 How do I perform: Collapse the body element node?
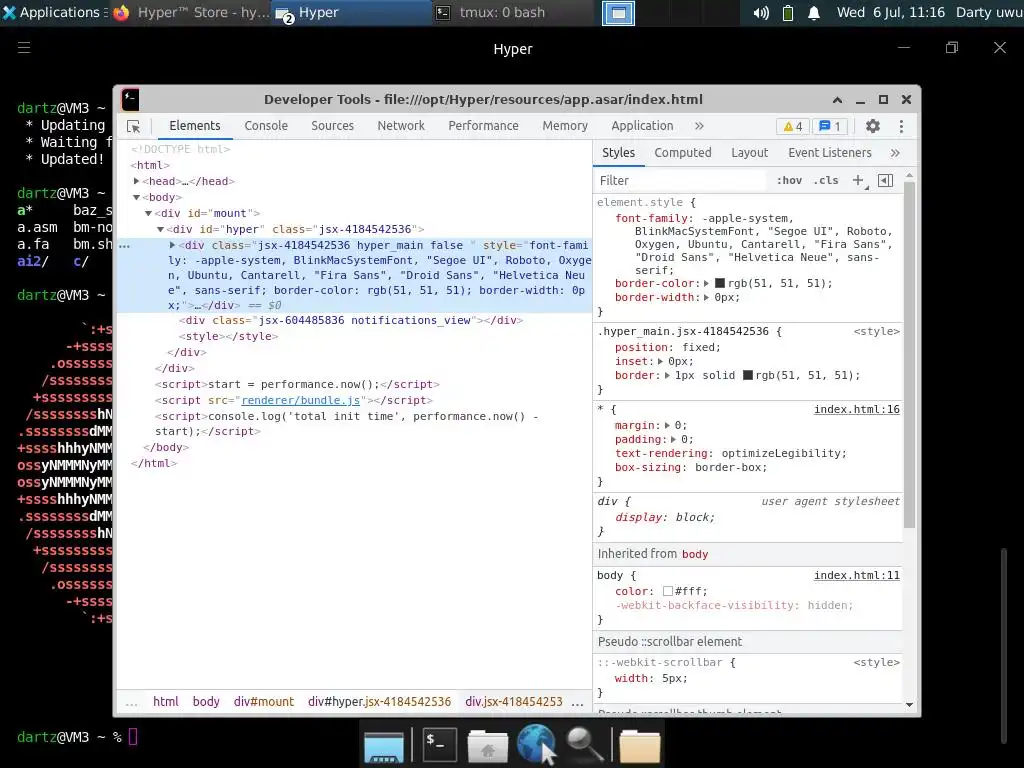pyautogui.click(x=136, y=197)
